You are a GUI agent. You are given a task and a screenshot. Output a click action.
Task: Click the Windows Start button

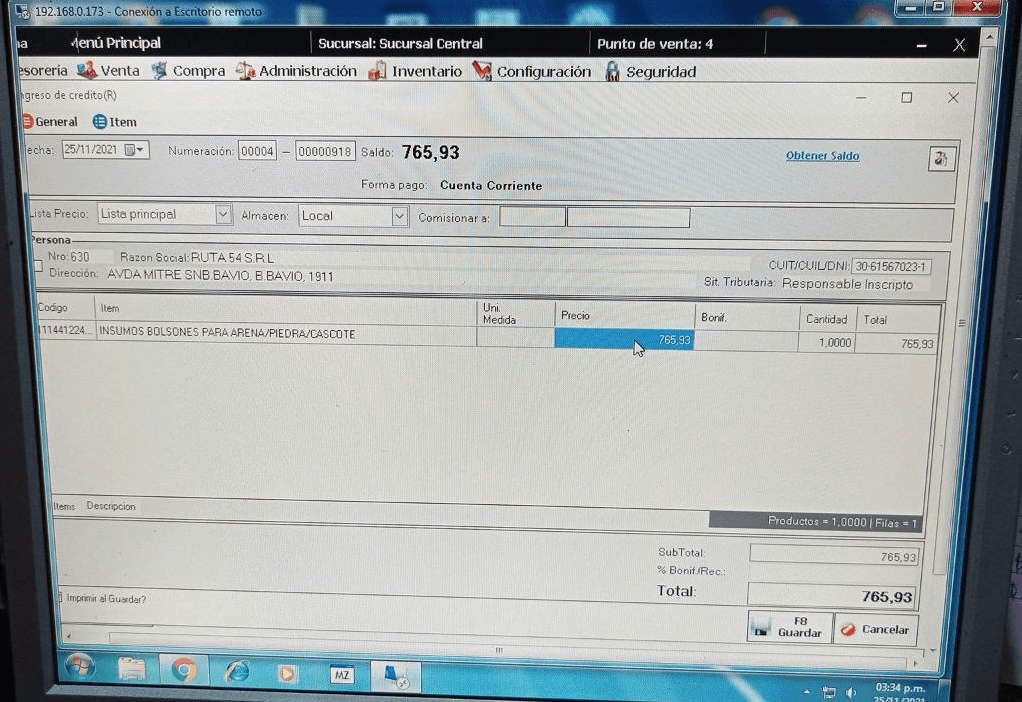click(x=81, y=668)
